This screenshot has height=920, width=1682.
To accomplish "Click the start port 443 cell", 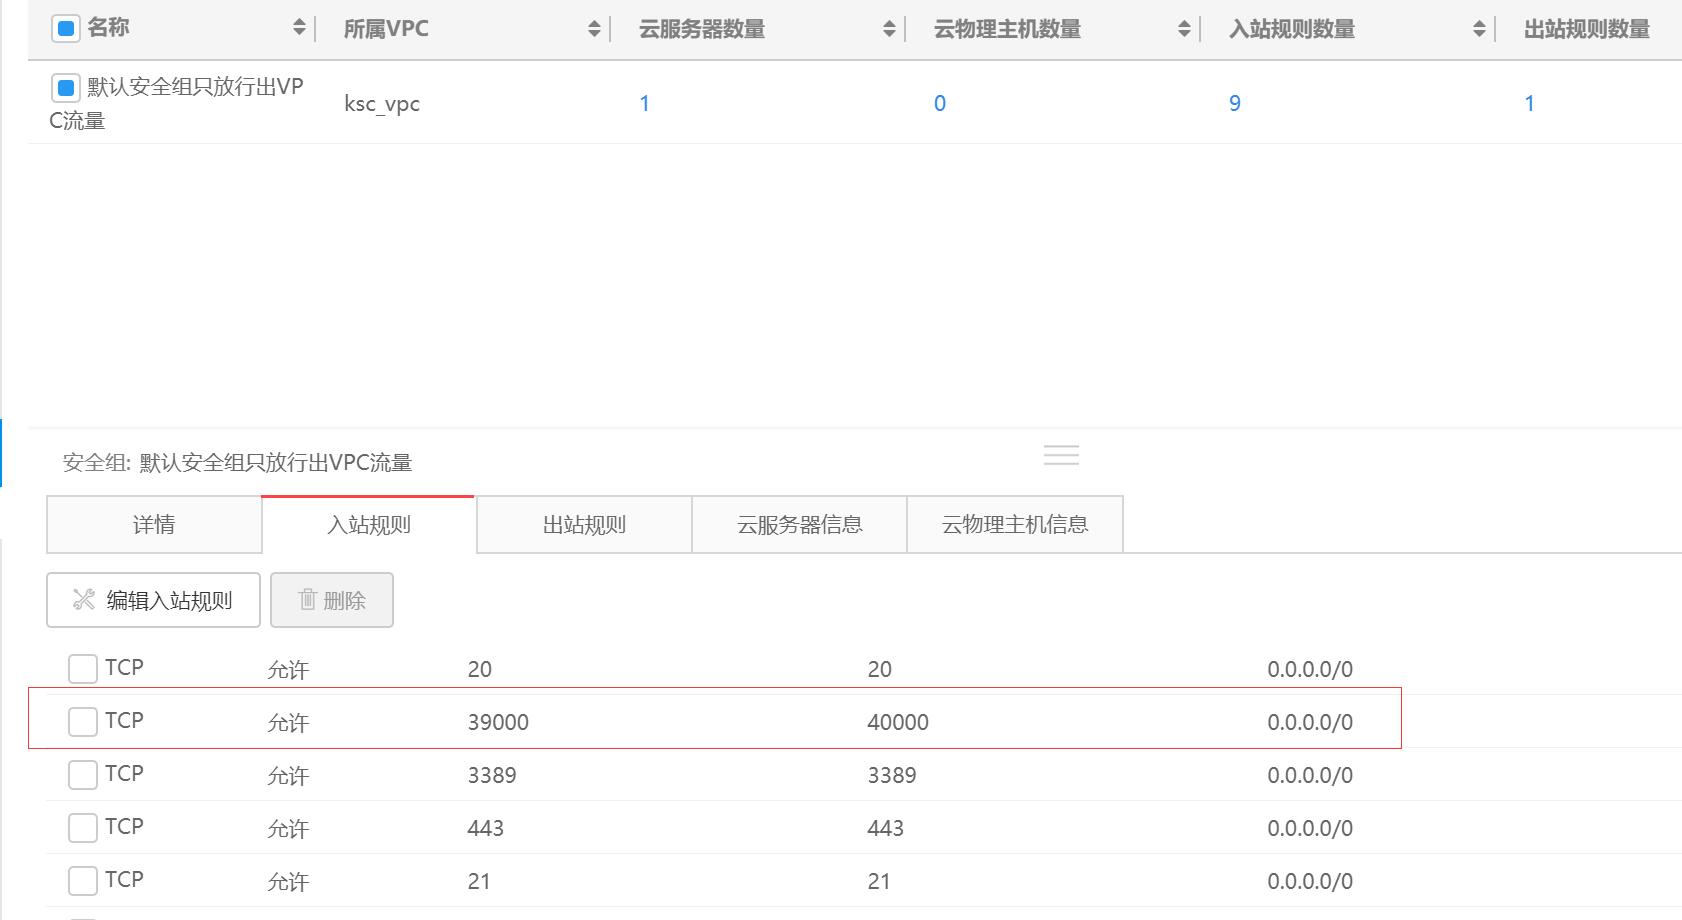I will point(486,828).
